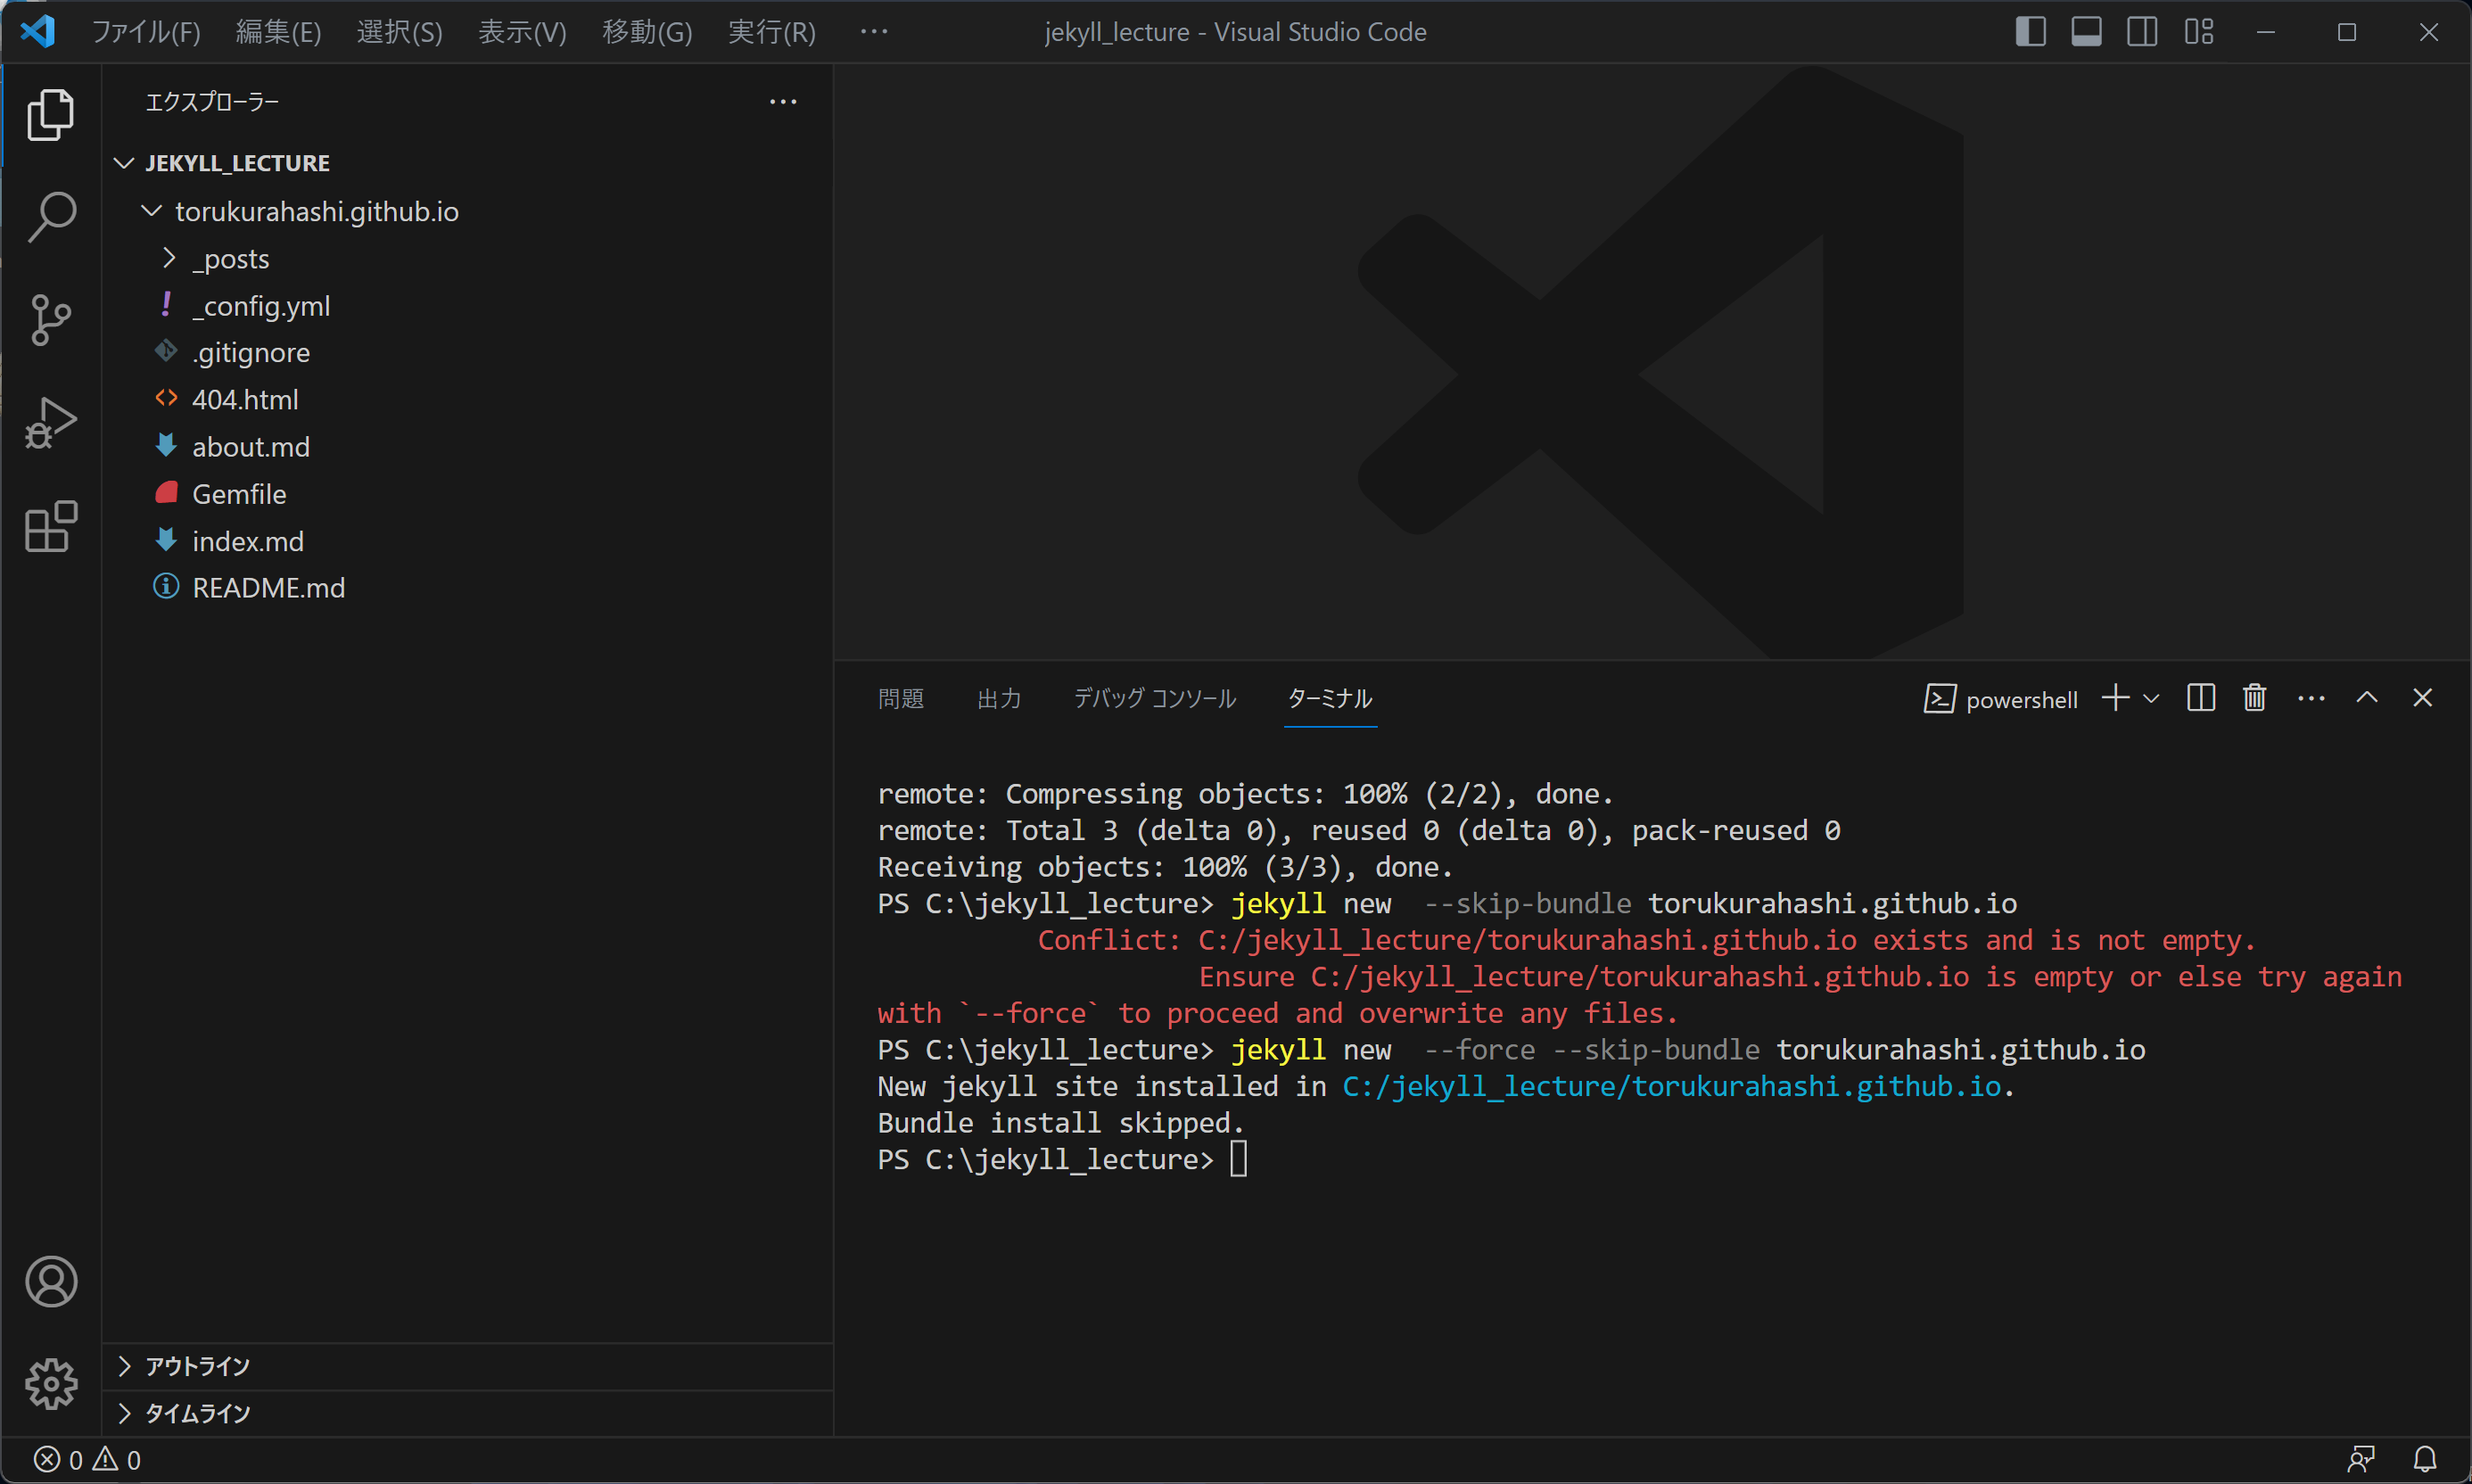
Task: Click the warnings count in status bar
Action: point(117,1460)
